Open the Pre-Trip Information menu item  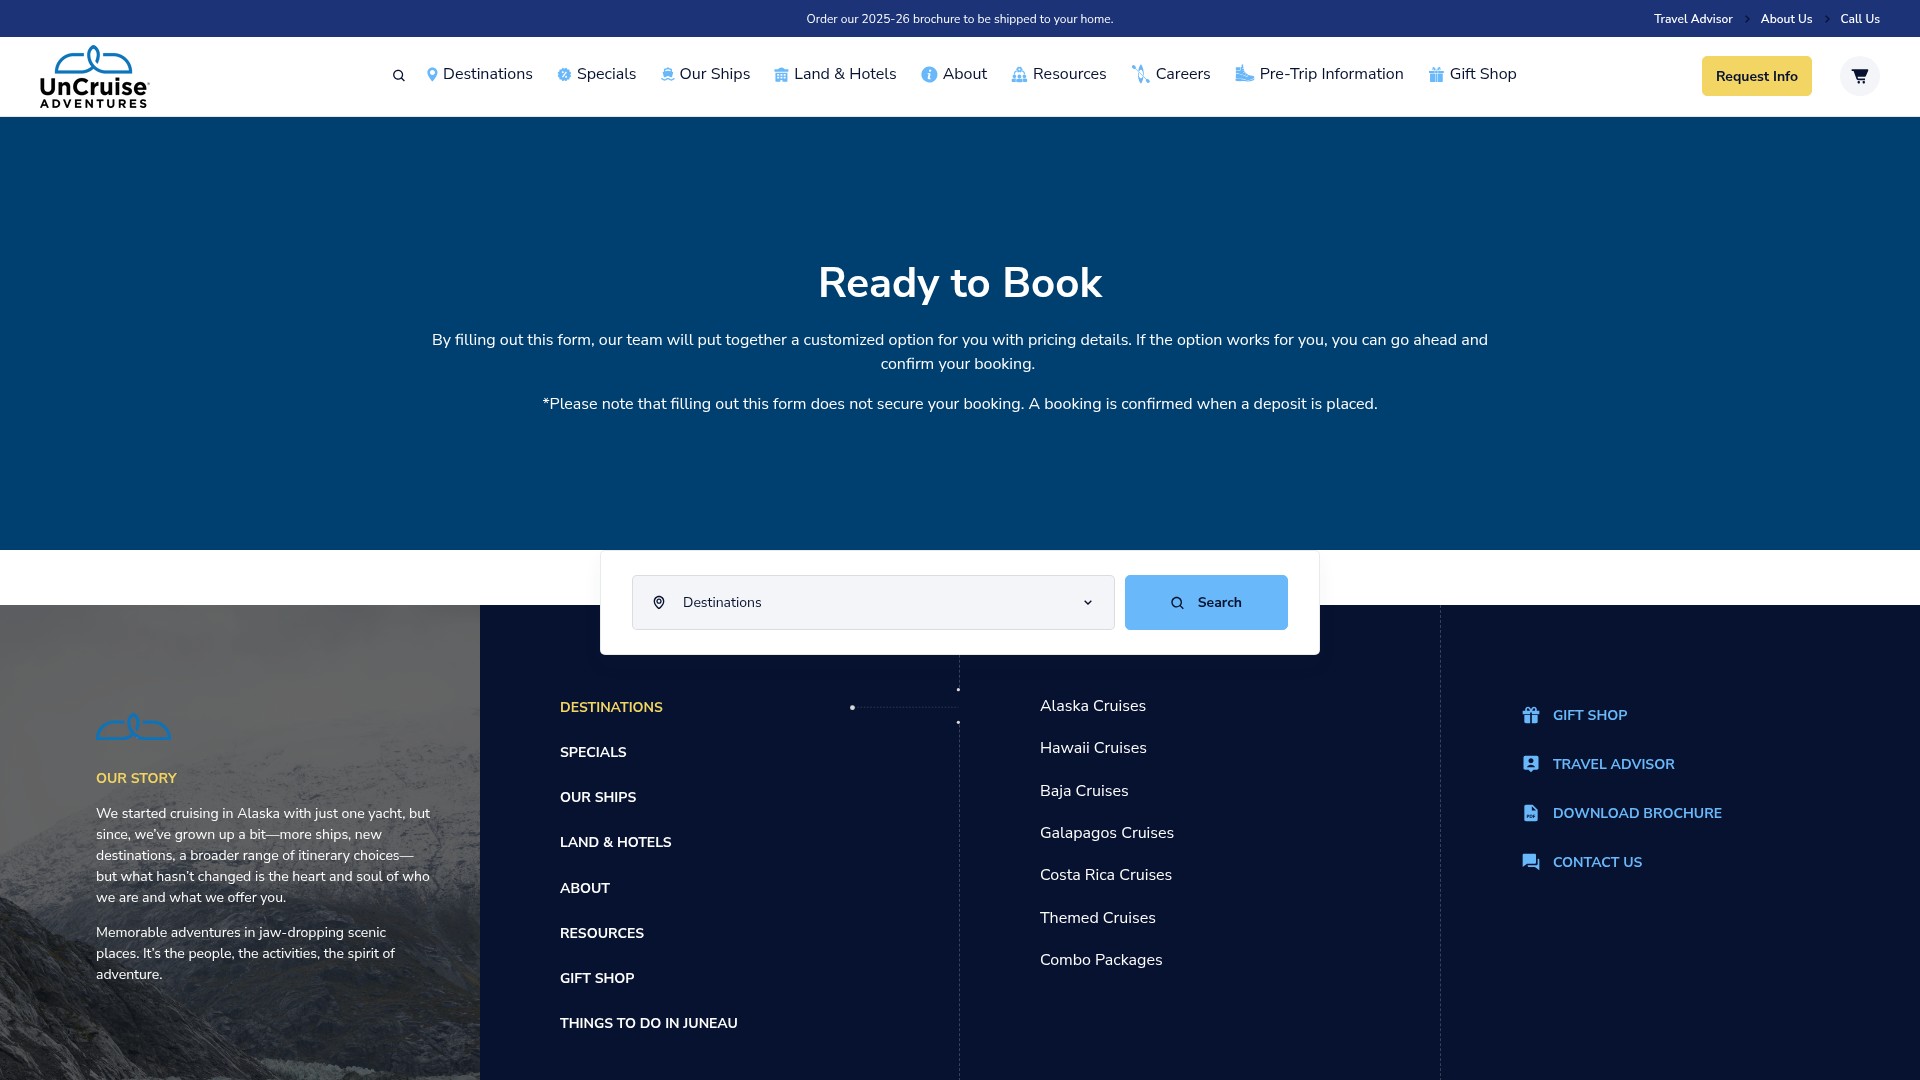click(x=1331, y=74)
